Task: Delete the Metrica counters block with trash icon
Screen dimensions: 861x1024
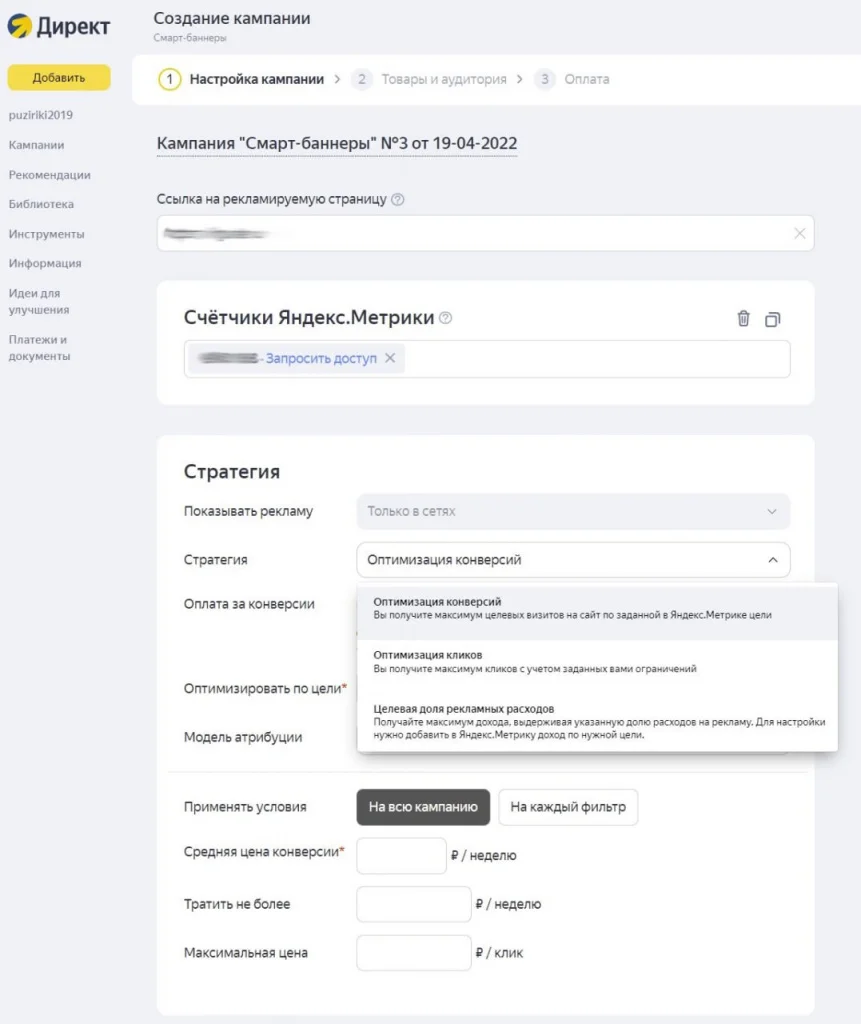Action: click(743, 318)
